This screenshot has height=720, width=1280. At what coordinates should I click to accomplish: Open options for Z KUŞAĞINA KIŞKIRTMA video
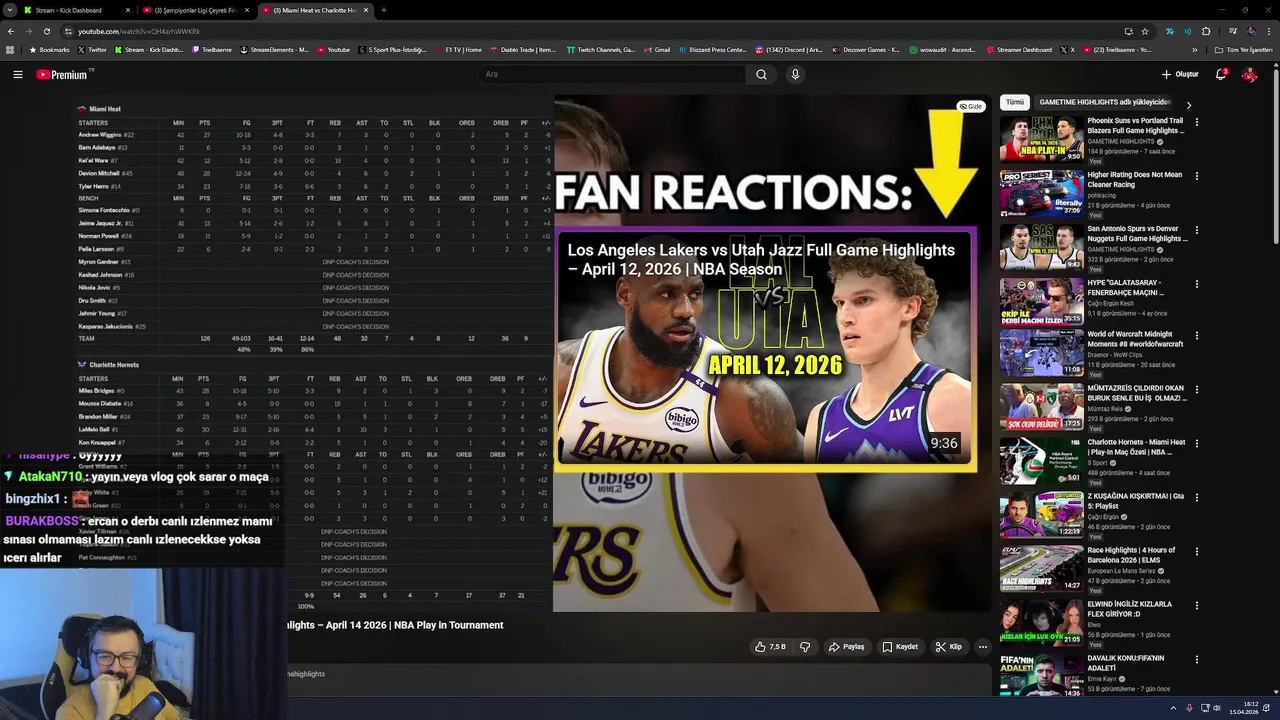pos(1196,500)
